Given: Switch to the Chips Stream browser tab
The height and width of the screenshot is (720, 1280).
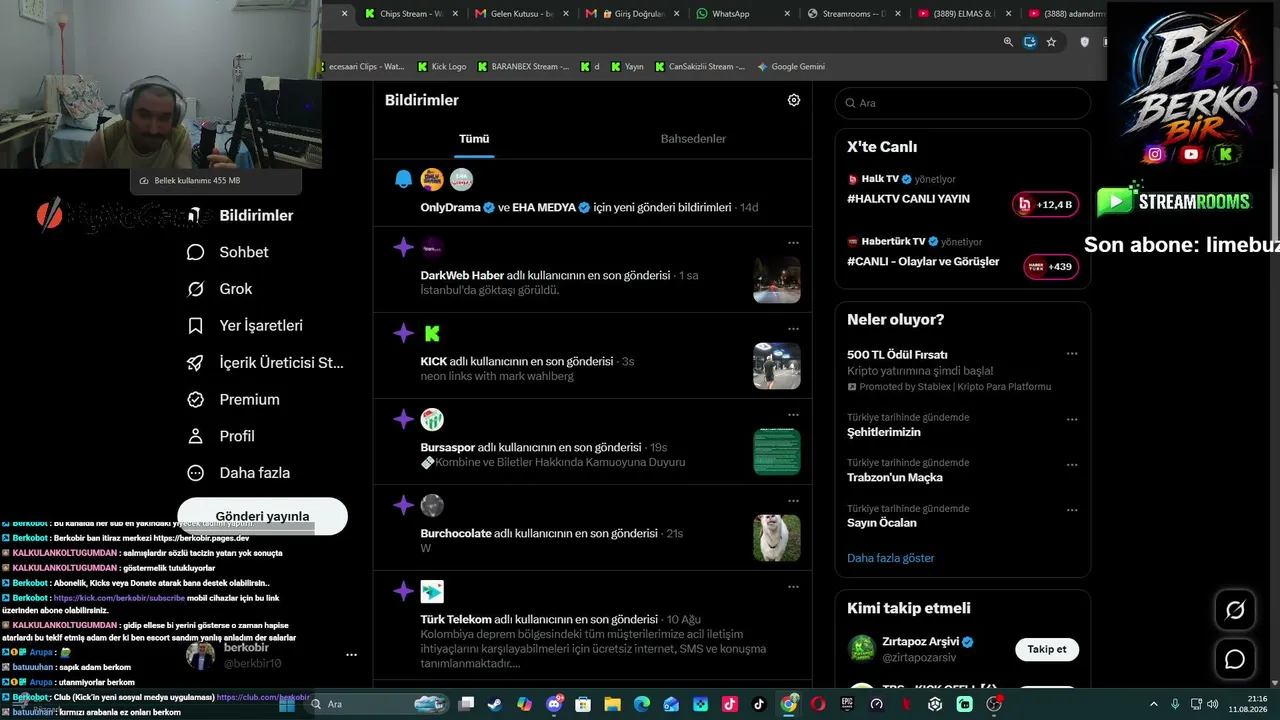Looking at the screenshot, I should tap(411, 14).
